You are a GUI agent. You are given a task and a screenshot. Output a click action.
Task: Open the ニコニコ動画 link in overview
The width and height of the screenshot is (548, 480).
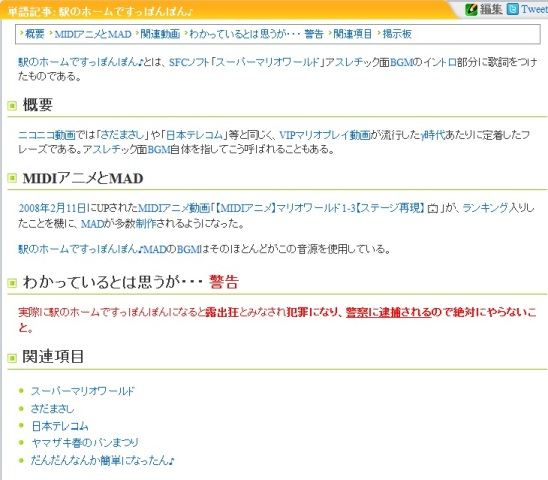pyautogui.click(x=47, y=135)
